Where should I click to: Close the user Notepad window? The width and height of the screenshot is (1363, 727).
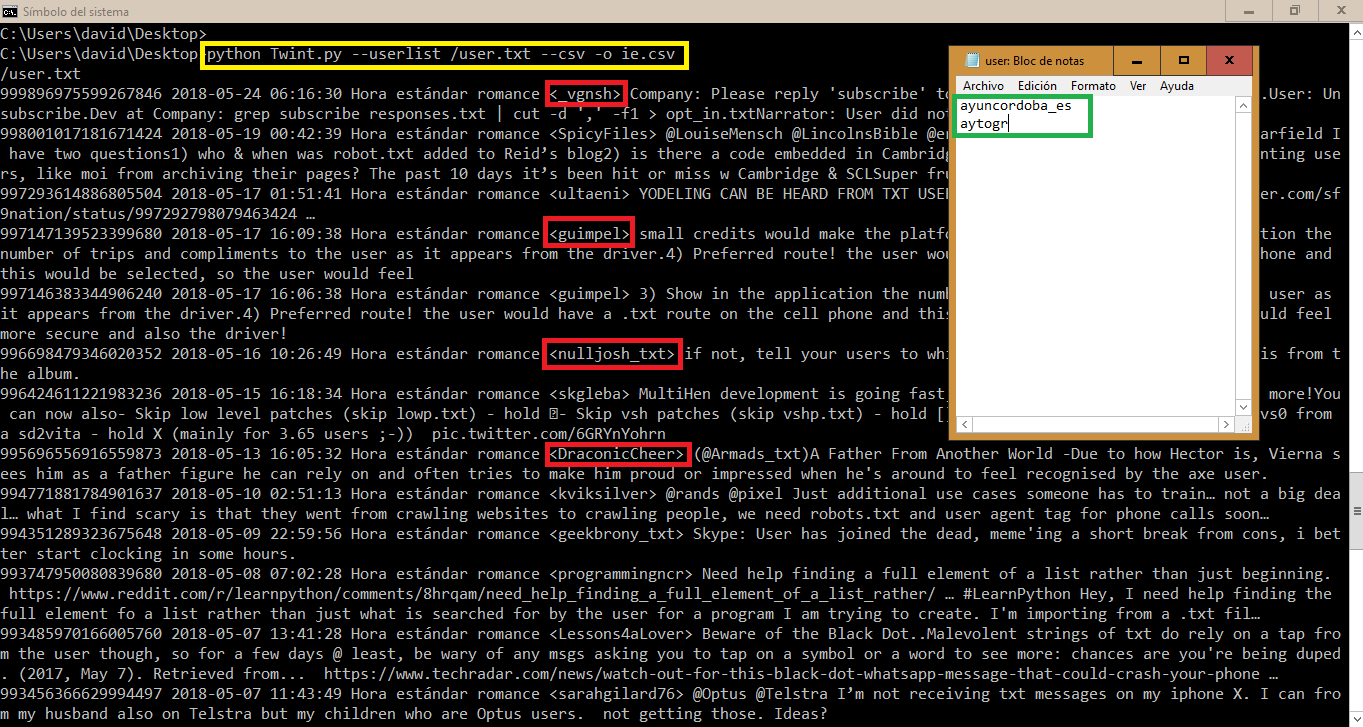click(1230, 60)
